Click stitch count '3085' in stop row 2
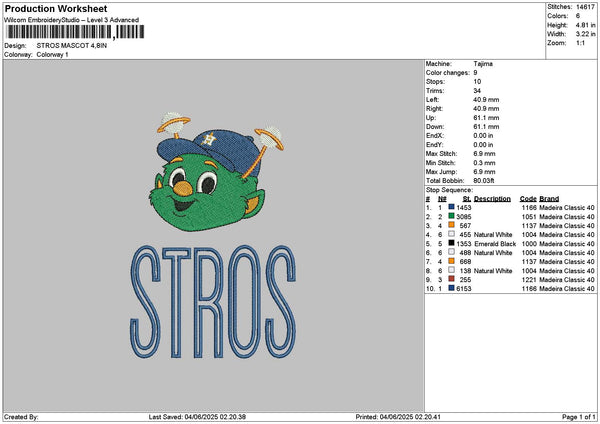This screenshot has width=600, height=424. tap(463, 217)
